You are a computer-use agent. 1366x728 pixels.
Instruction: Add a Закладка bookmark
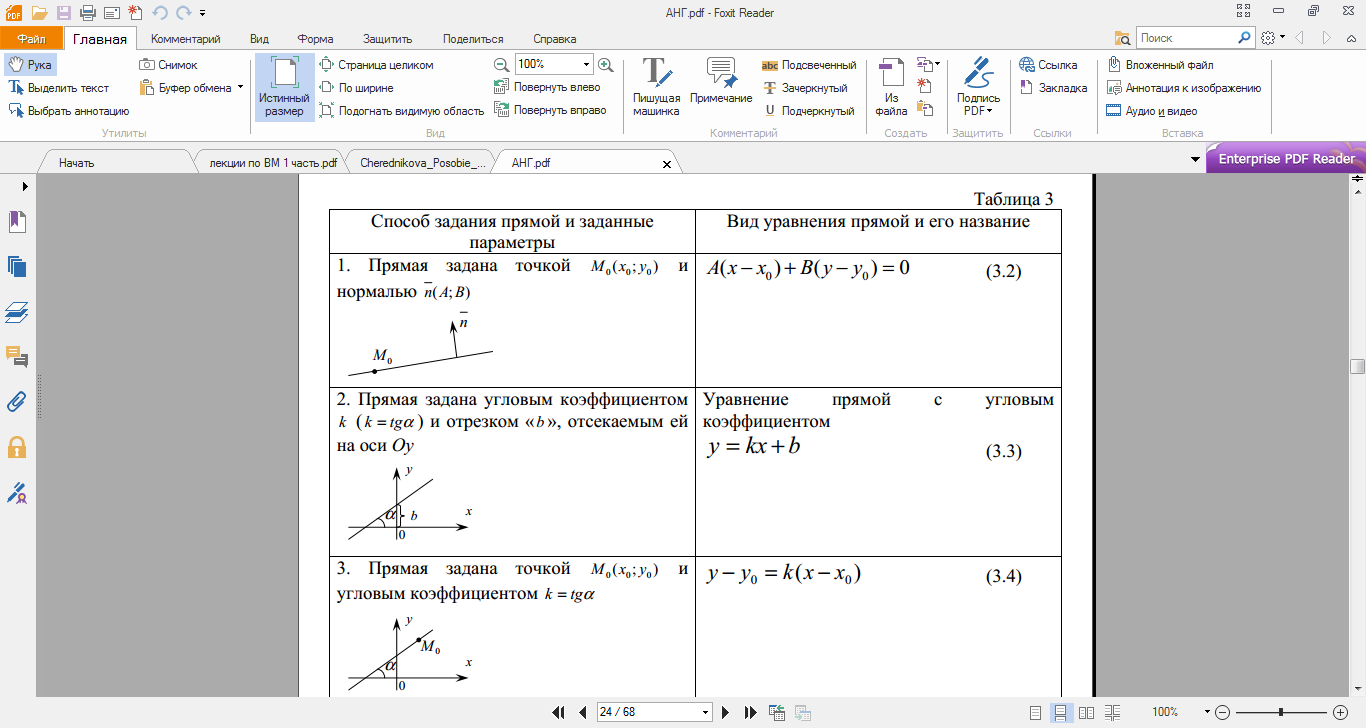[x=1053, y=88]
